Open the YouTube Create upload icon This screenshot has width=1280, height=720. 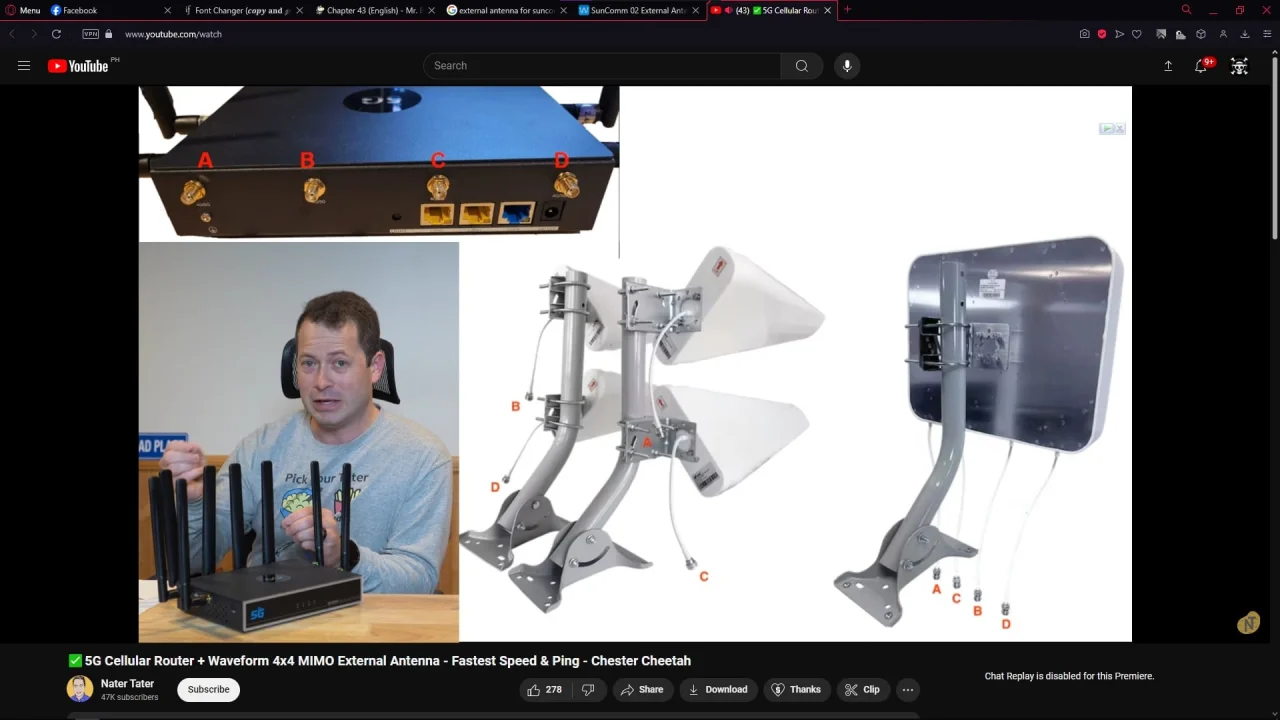click(x=1168, y=66)
